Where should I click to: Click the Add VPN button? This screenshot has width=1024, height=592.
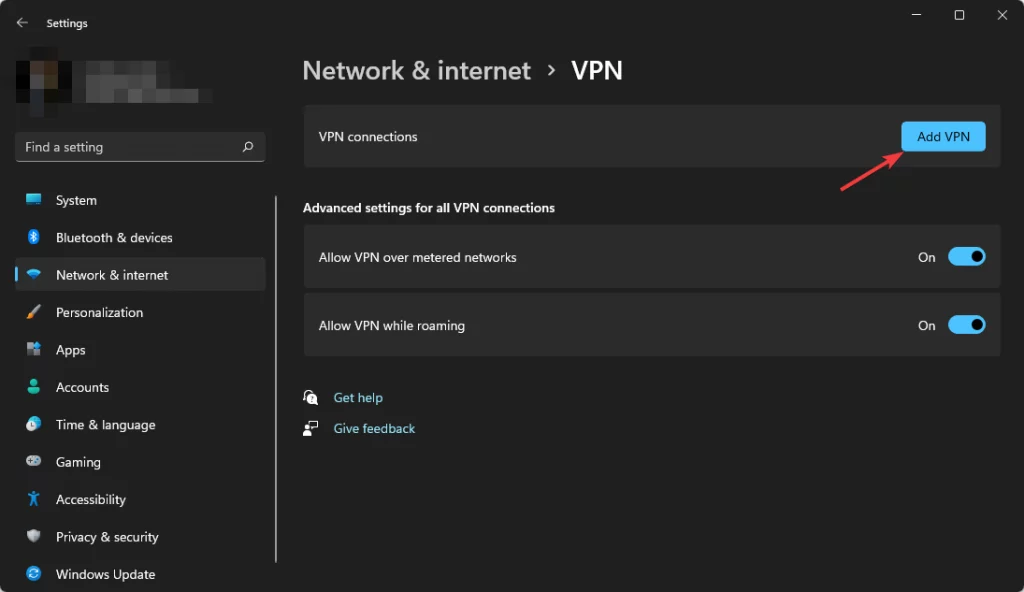point(942,136)
